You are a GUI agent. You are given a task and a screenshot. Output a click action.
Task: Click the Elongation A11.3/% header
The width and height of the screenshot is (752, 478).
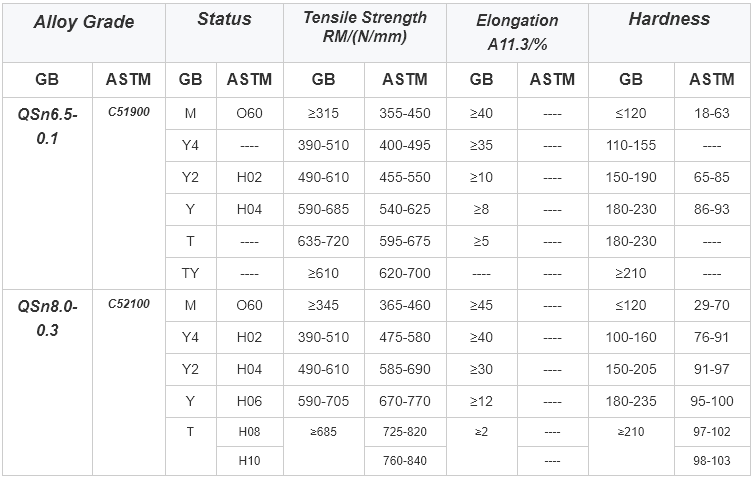click(x=517, y=33)
